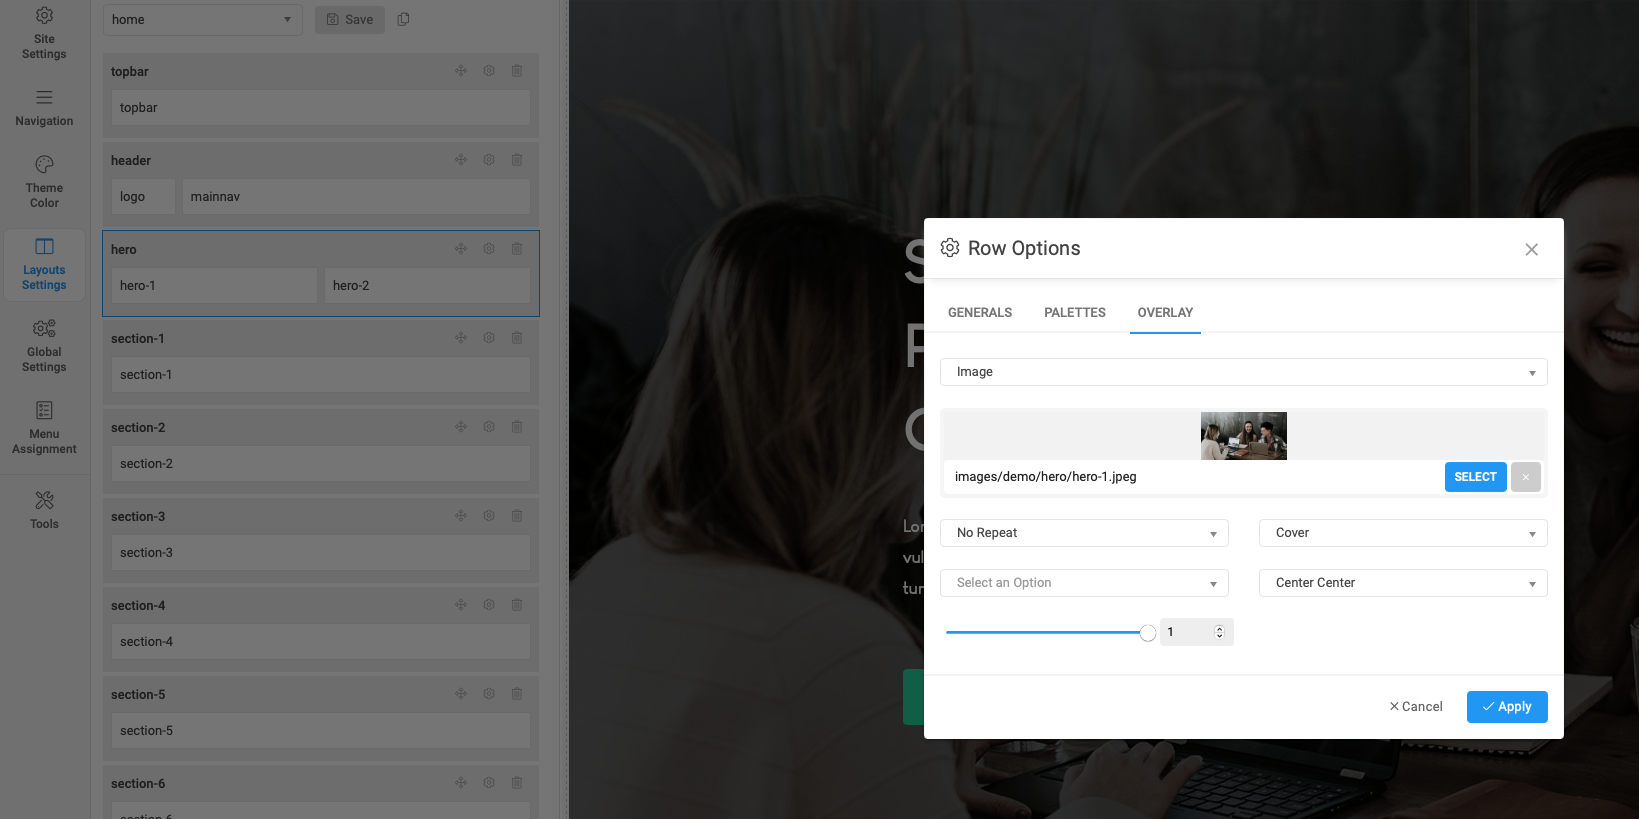Click the opacity number stepper arrows
Image resolution: width=1639 pixels, height=819 pixels.
(x=1219, y=632)
